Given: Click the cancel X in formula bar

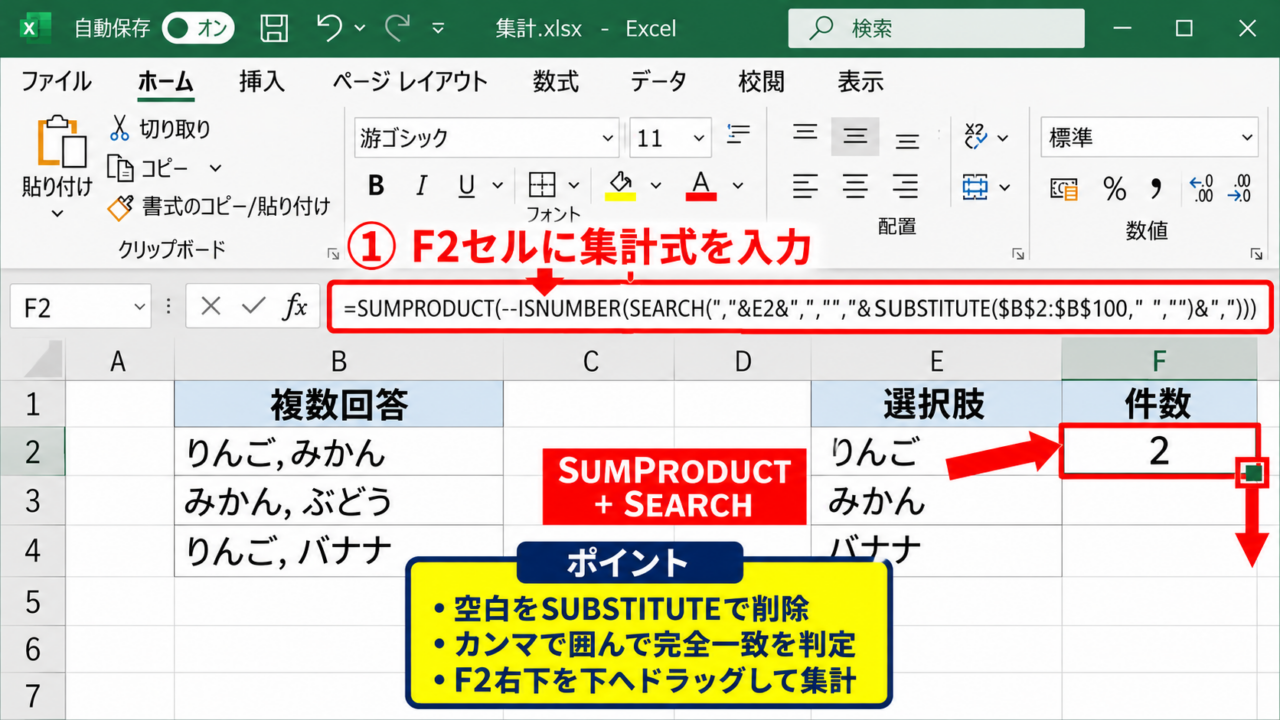Looking at the screenshot, I should (210, 307).
